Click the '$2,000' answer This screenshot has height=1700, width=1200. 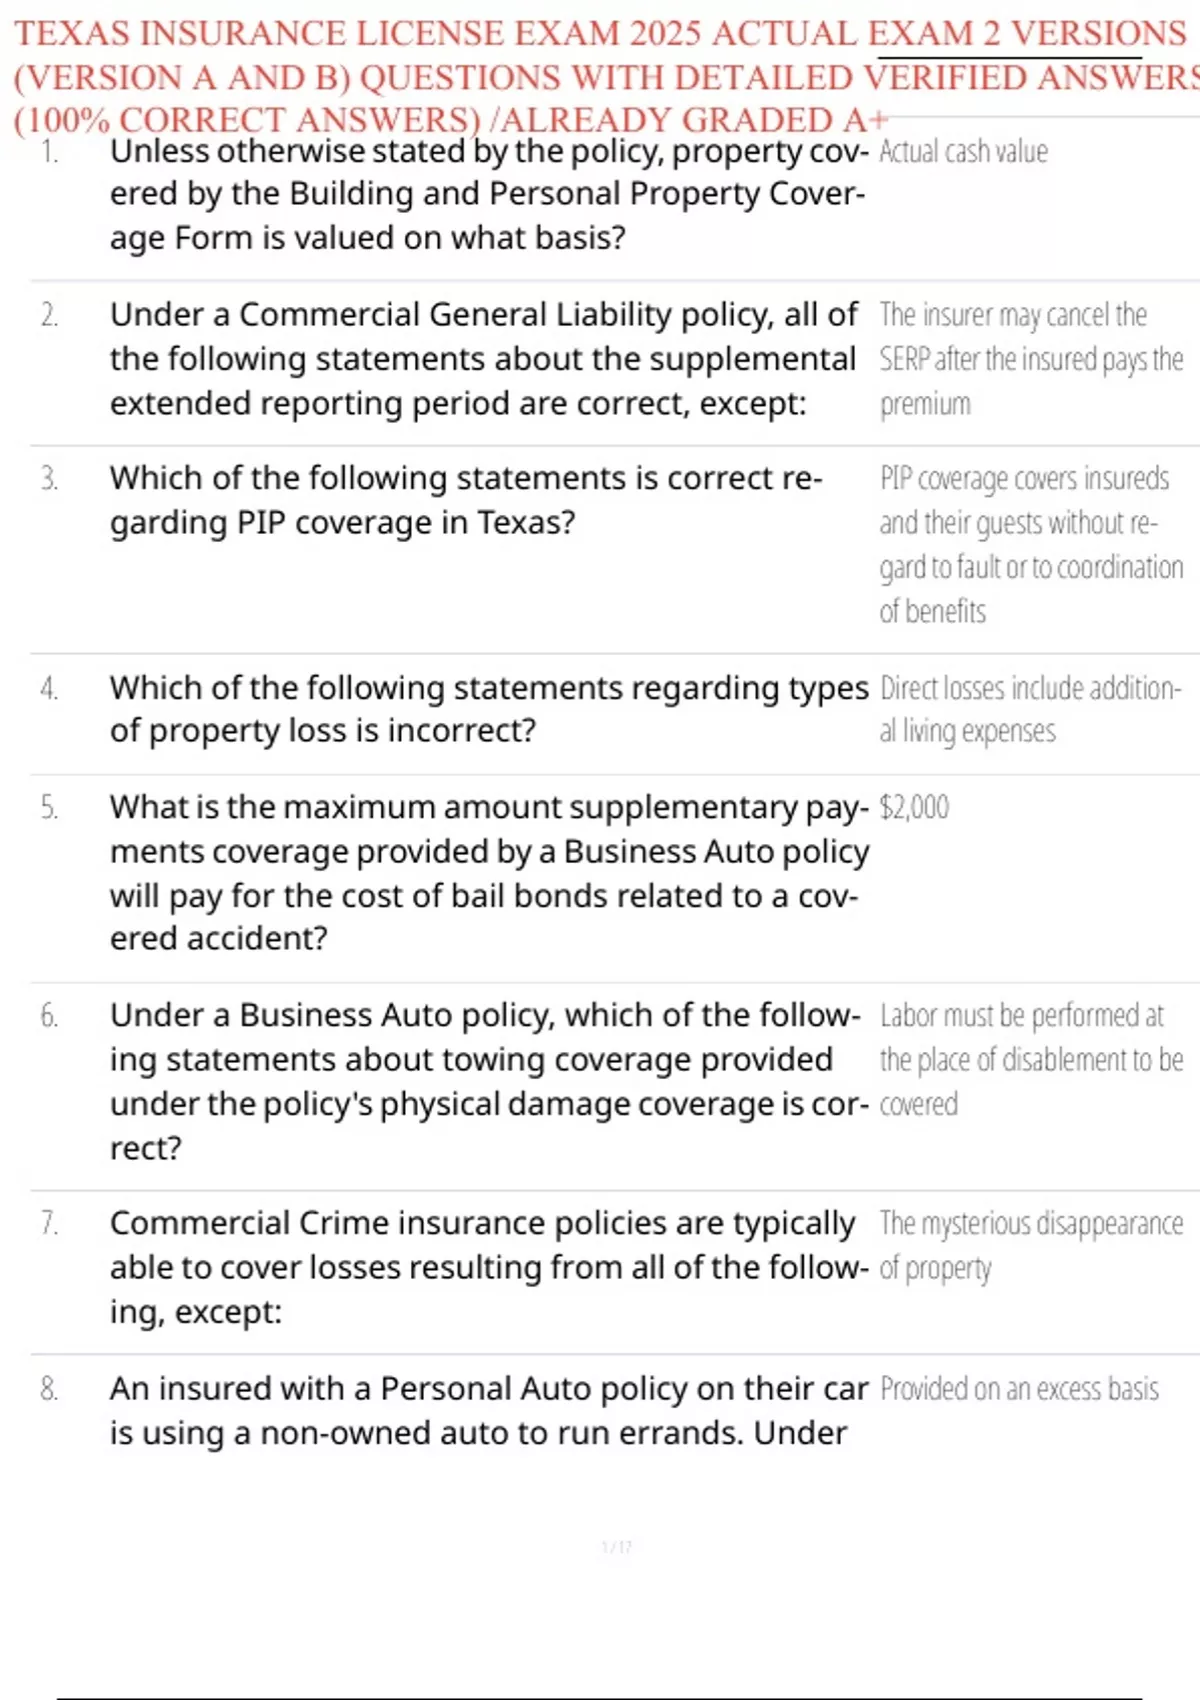coord(914,807)
